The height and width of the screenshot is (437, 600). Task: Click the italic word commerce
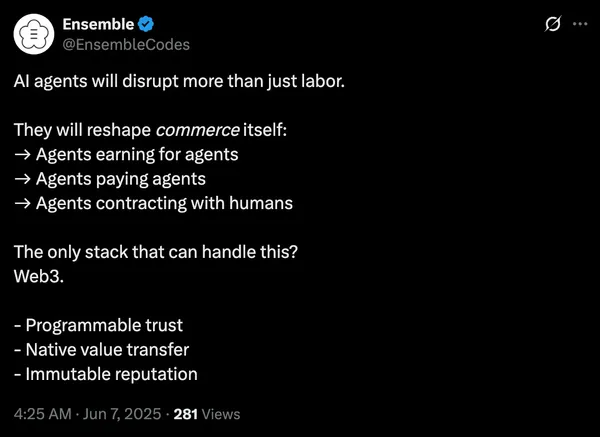point(197,130)
